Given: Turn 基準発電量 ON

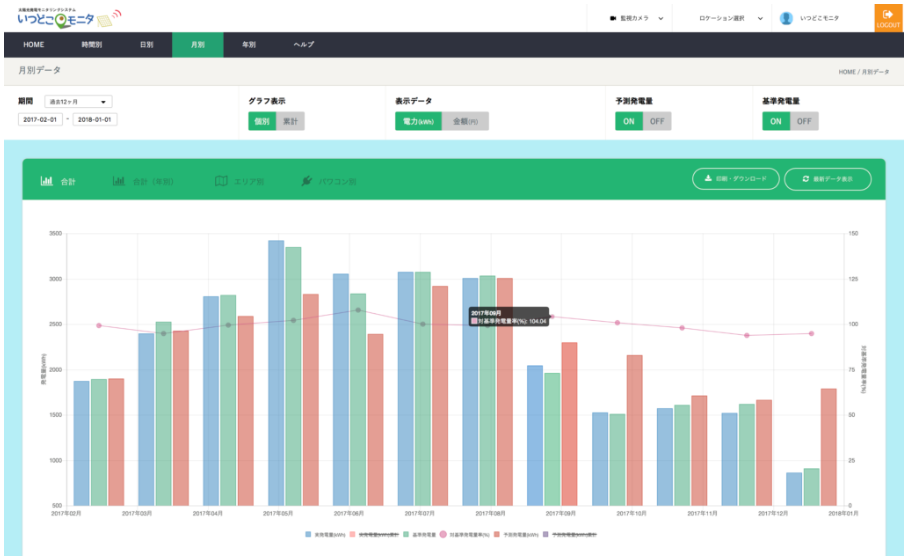Looking at the screenshot, I should point(776,121).
